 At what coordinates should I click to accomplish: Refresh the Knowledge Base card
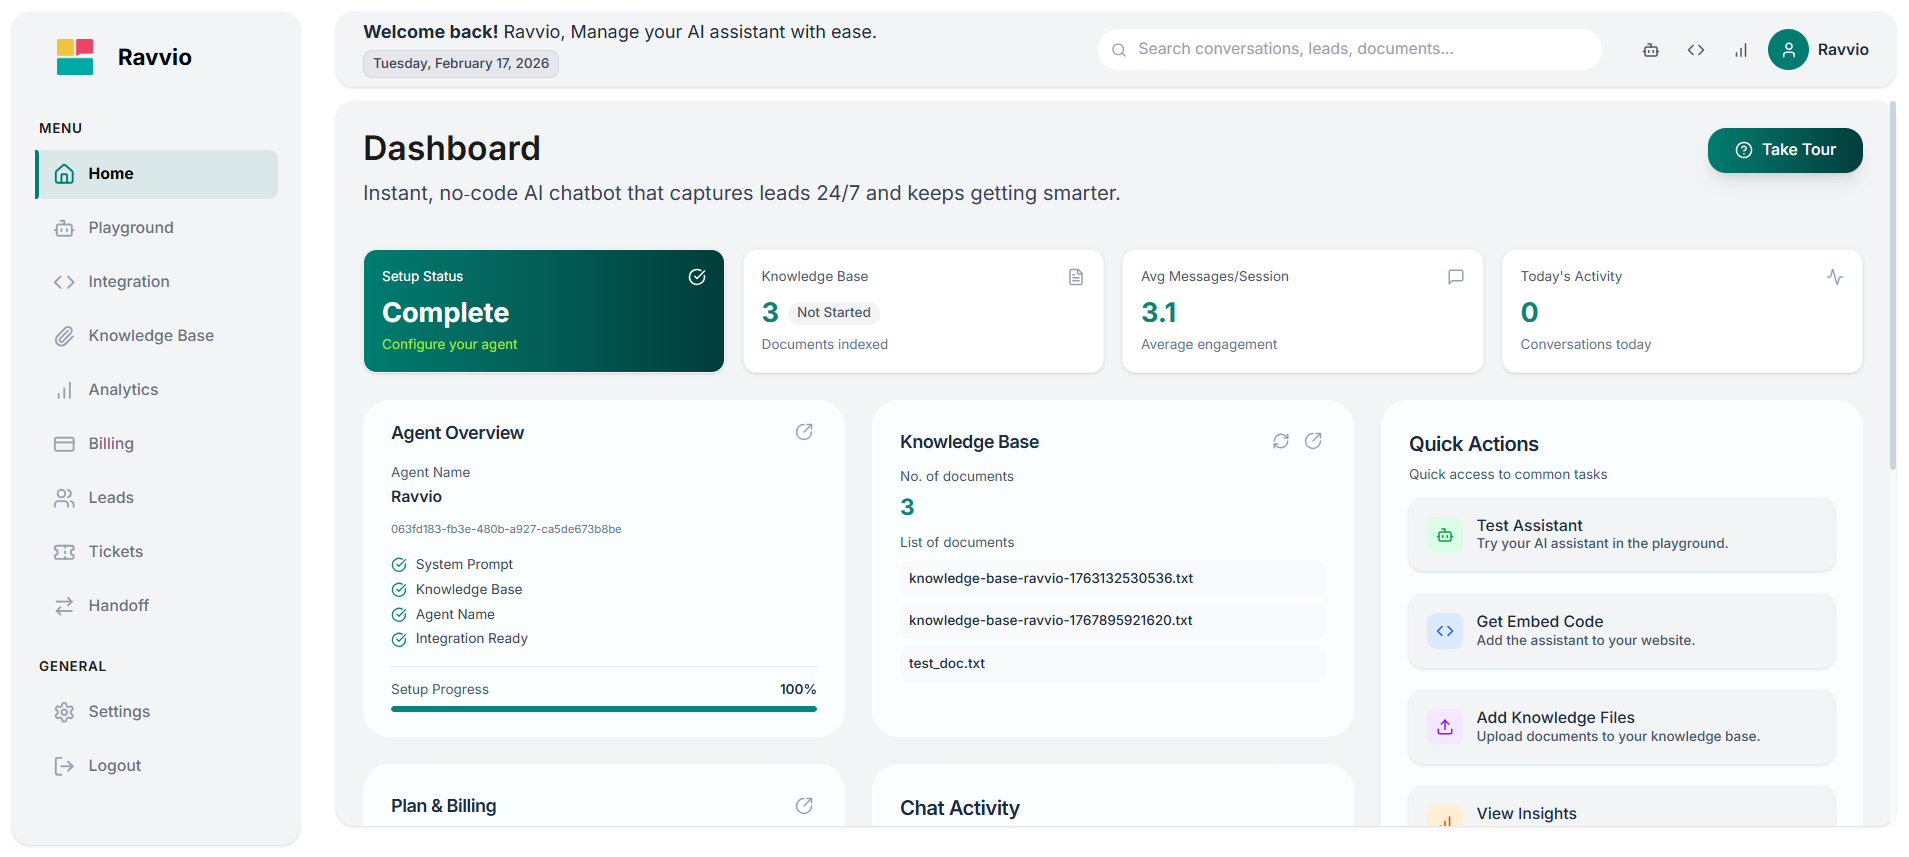[x=1280, y=441]
